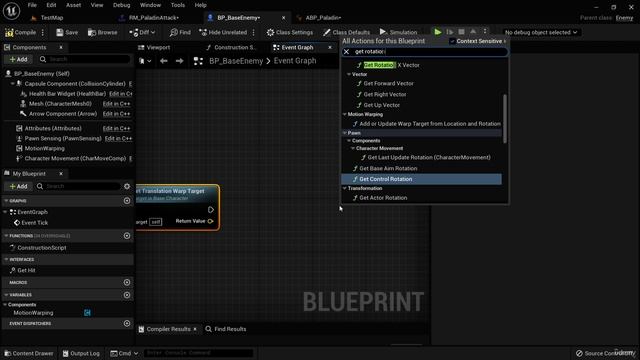The width and height of the screenshot is (640, 360).
Task: Click Edit in C++ for Mesh
Action: coord(116,104)
